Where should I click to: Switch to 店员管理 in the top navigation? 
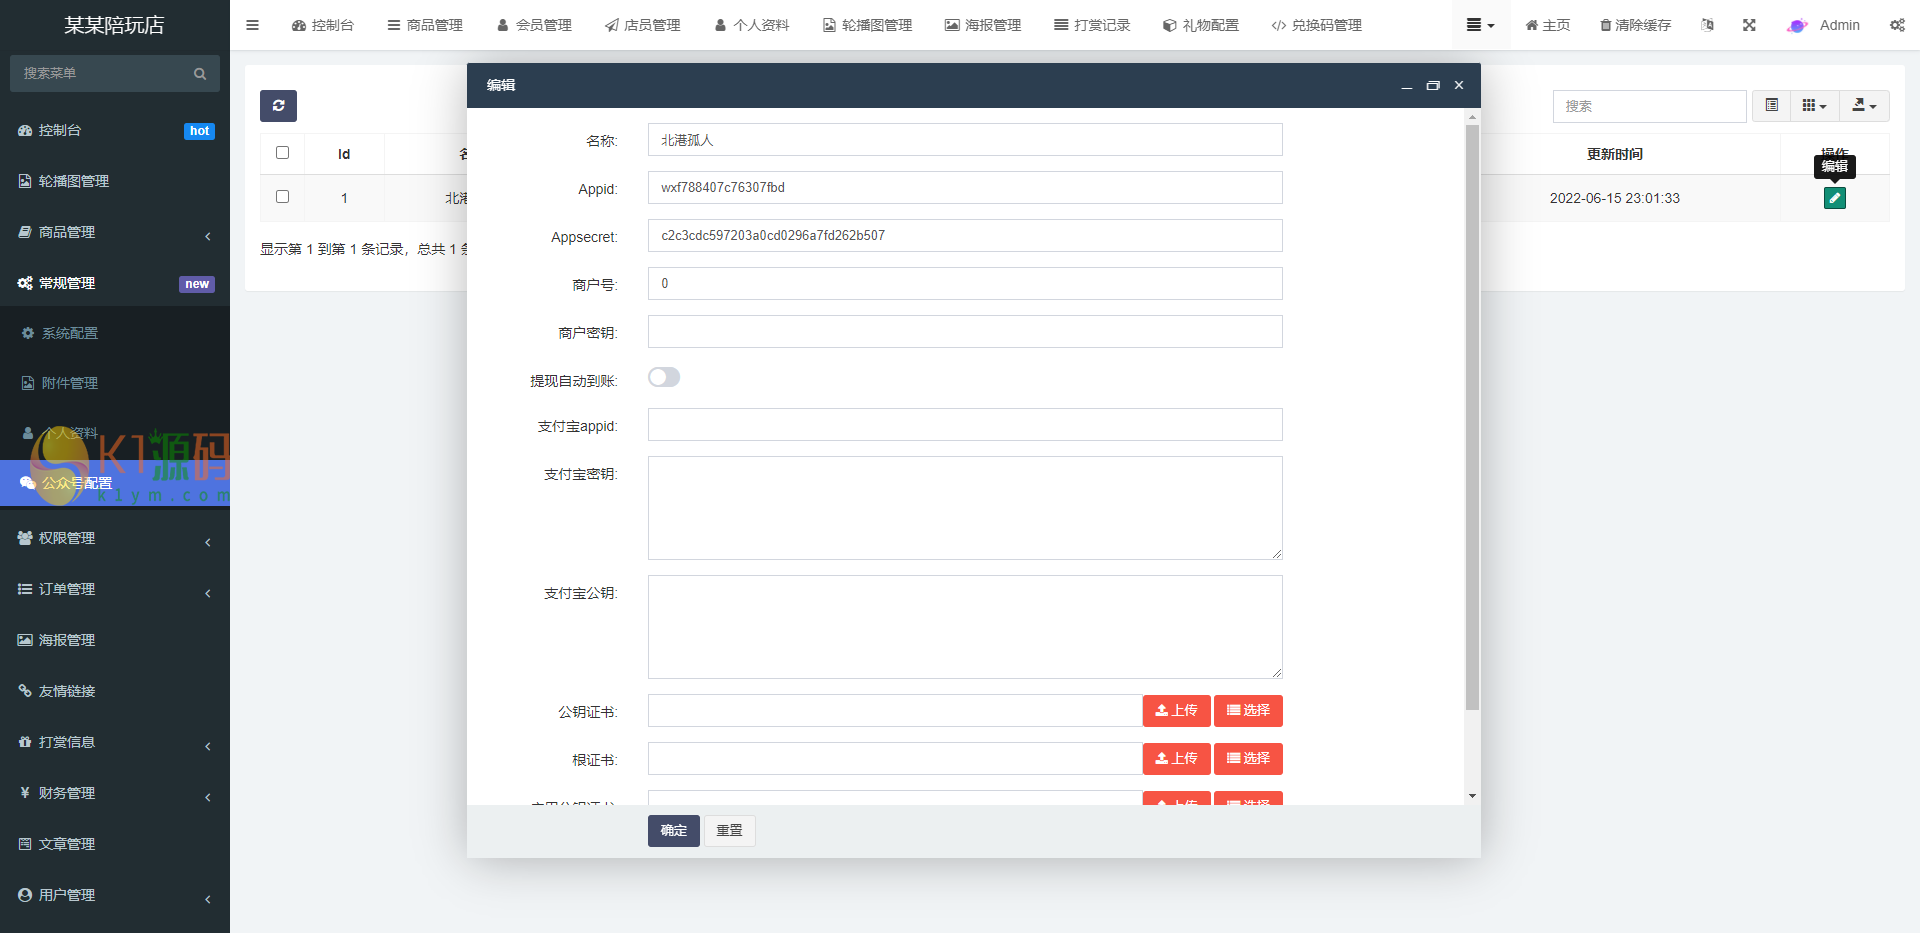[x=642, y=25]
